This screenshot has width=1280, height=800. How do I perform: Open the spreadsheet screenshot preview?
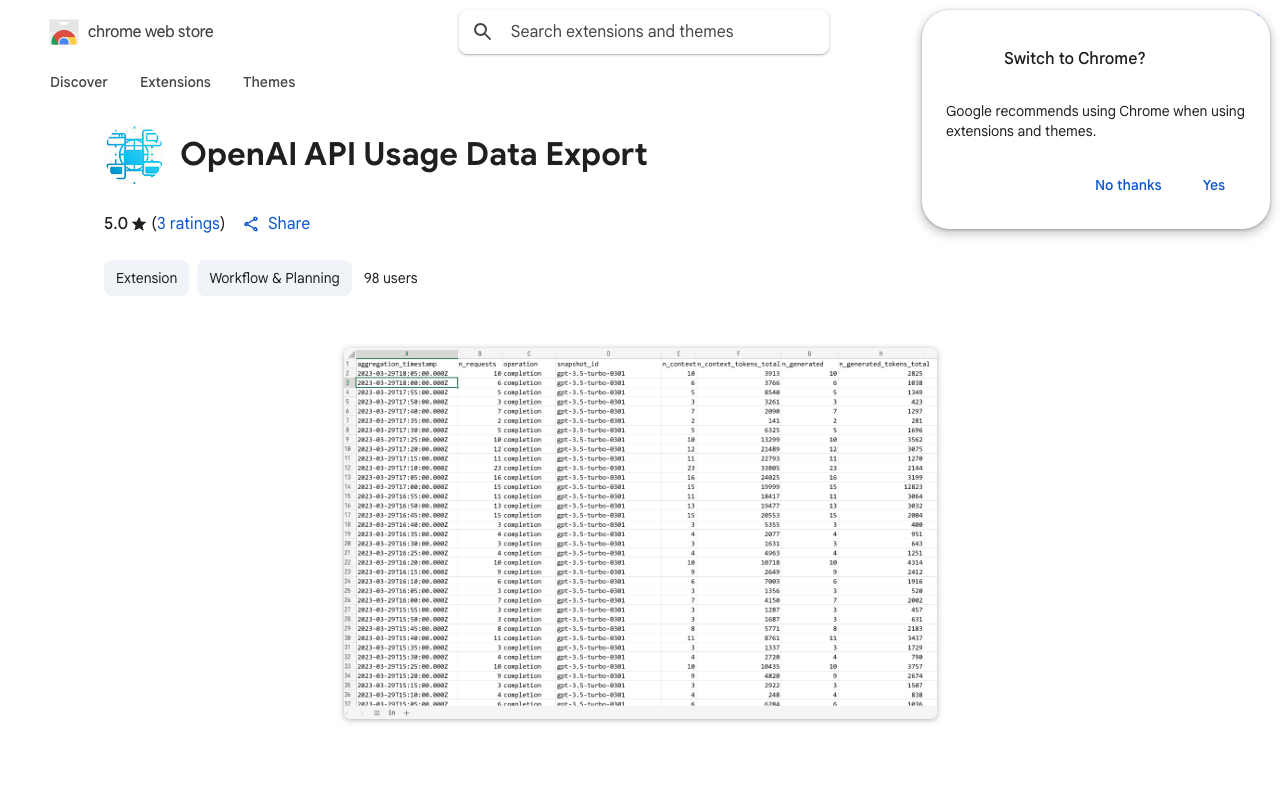[640, 532]
